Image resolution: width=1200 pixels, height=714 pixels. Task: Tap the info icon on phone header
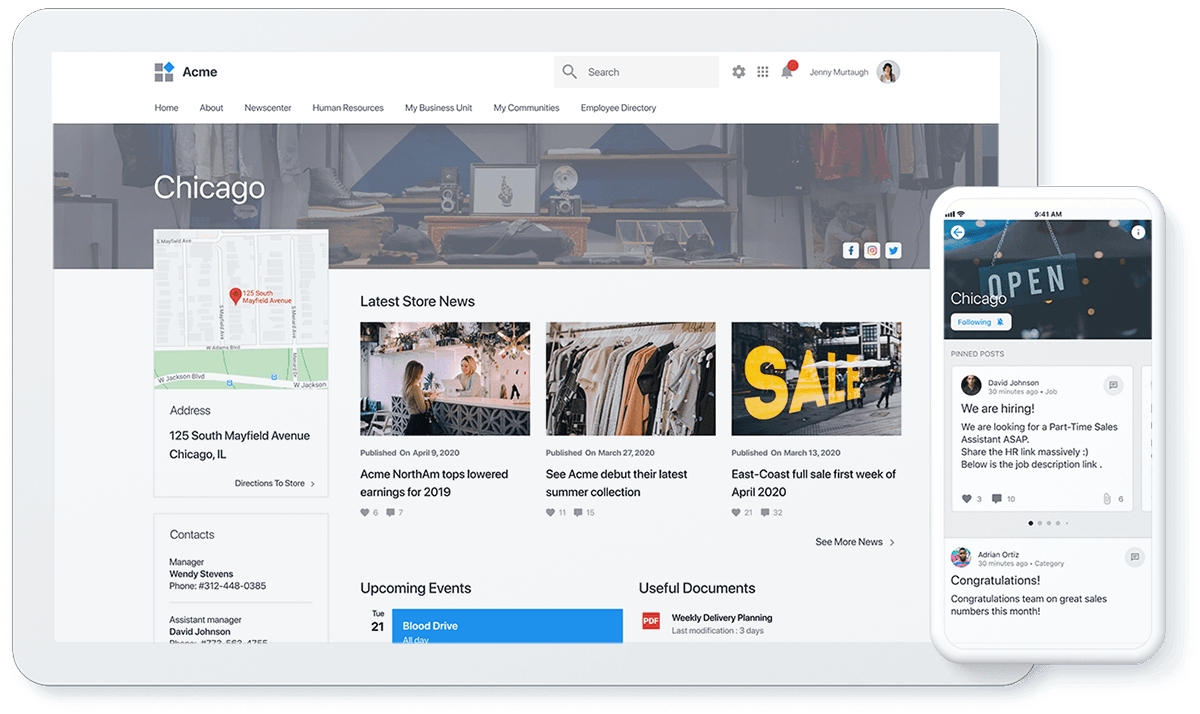[x=1138, y=232]
